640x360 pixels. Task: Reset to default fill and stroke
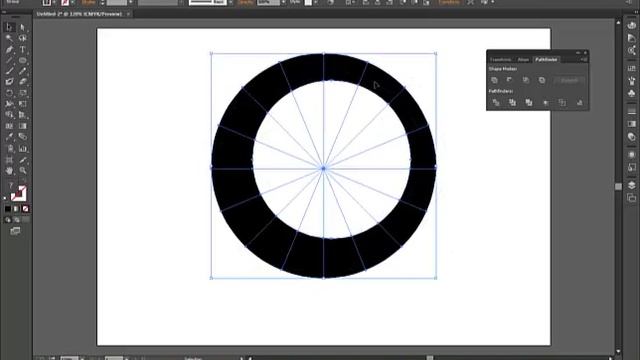(5, 198)
